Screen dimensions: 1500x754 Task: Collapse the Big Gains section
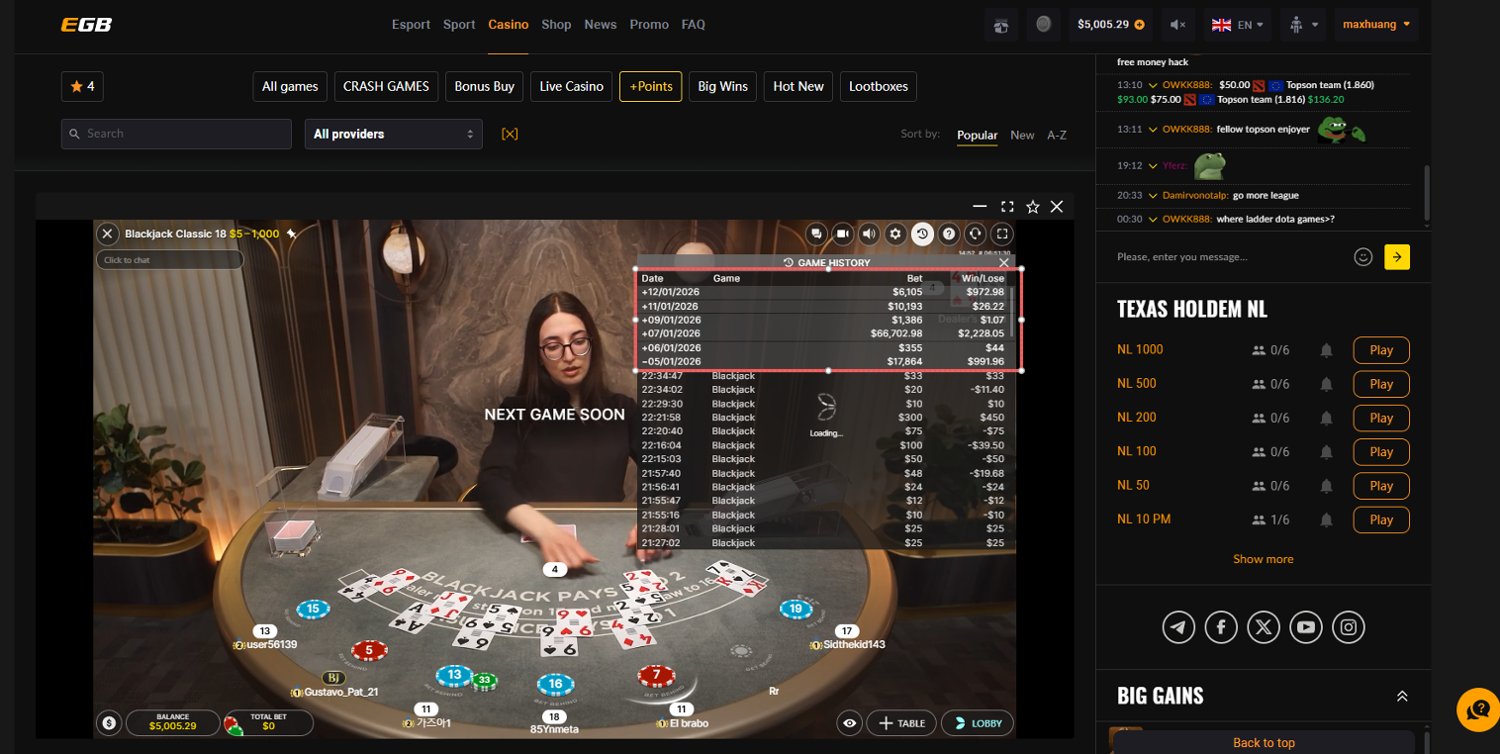[x=1402, y=696]
